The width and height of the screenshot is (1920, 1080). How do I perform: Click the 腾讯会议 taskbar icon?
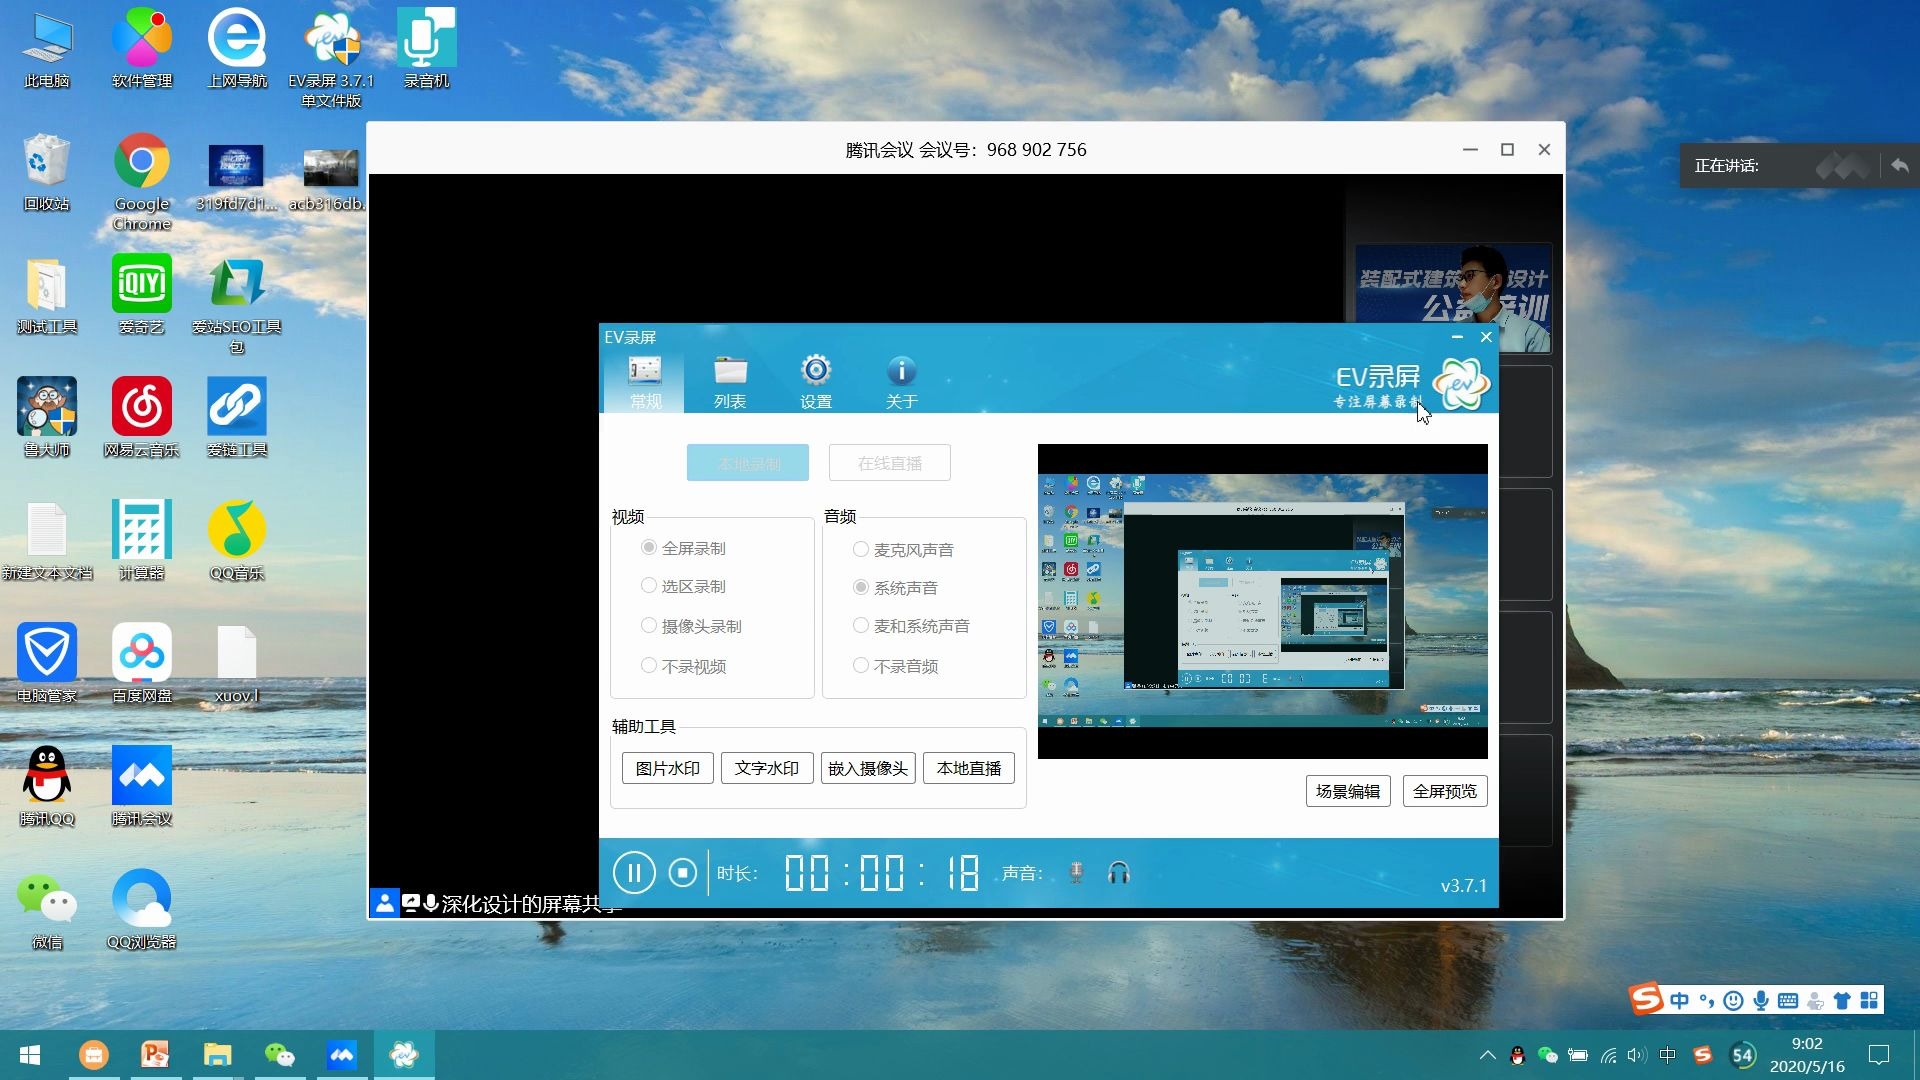[342, 1055]
